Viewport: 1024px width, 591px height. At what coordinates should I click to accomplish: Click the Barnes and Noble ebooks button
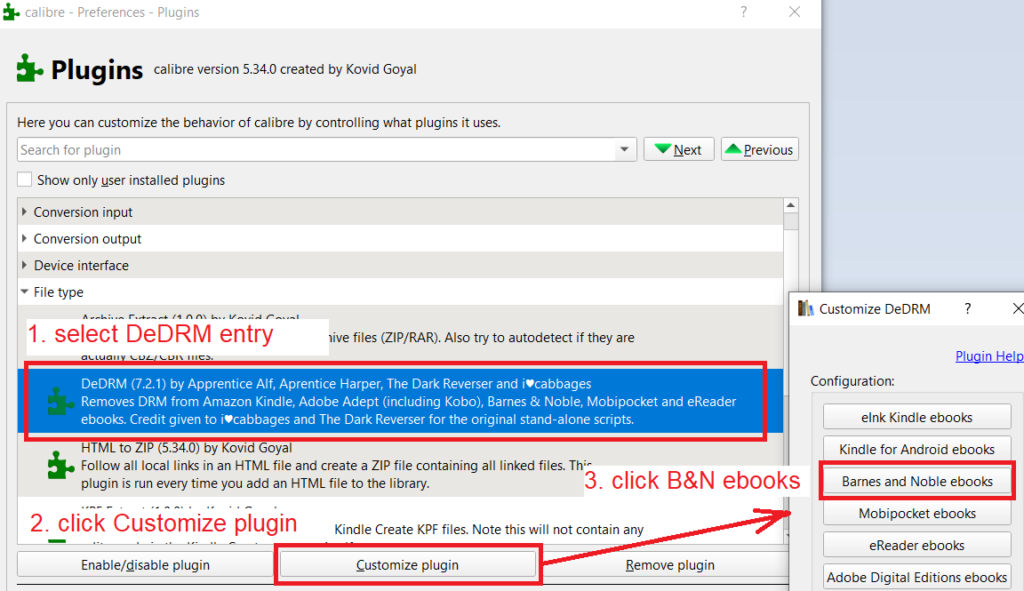point(917,481)
